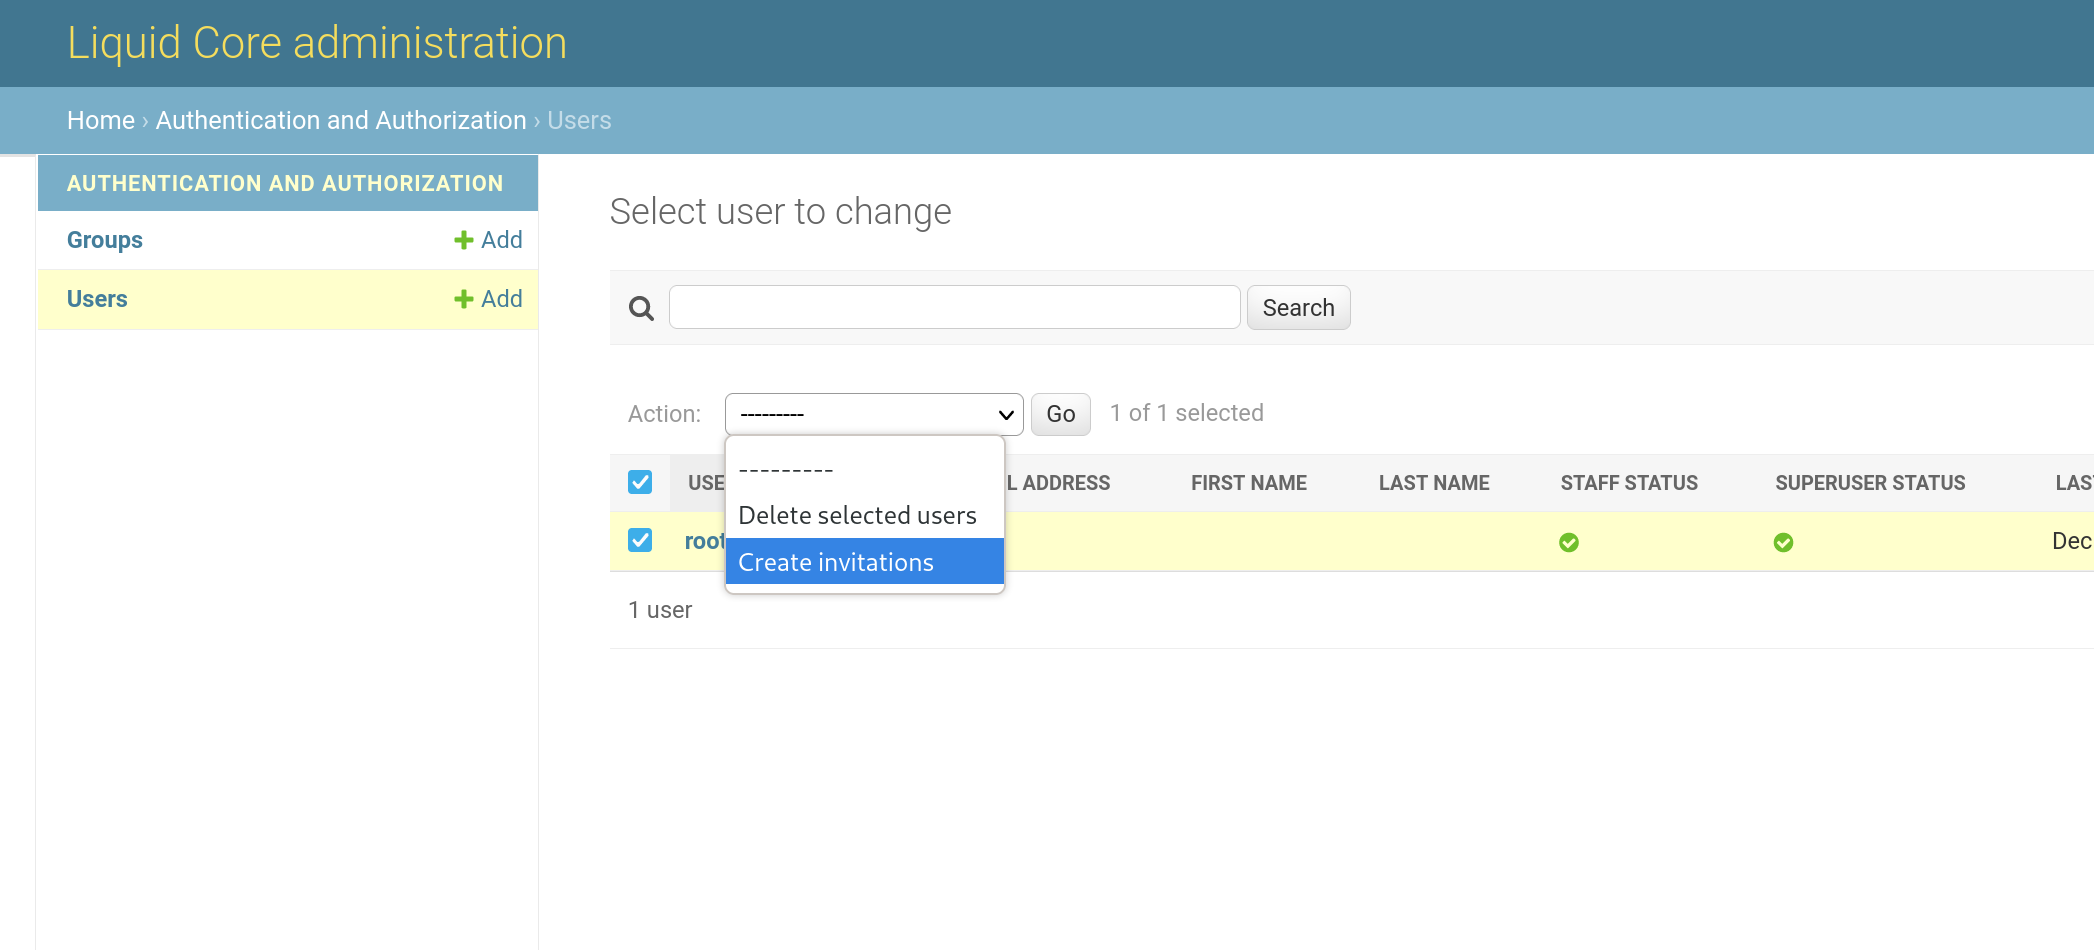Sort by the First Name column

(1248, 483)
